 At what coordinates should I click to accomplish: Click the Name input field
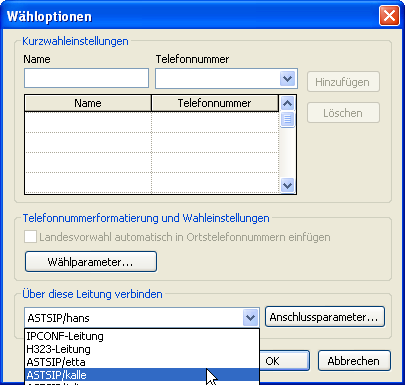tap(86, 78)
